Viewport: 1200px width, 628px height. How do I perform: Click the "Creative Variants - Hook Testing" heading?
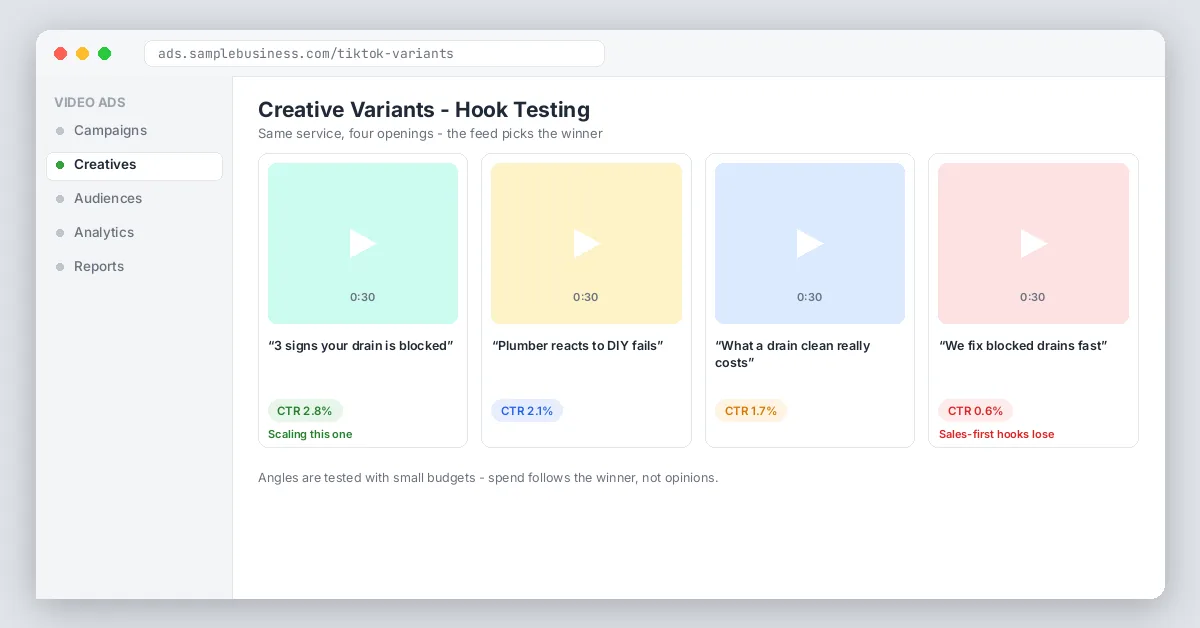(x=424, y=110)
